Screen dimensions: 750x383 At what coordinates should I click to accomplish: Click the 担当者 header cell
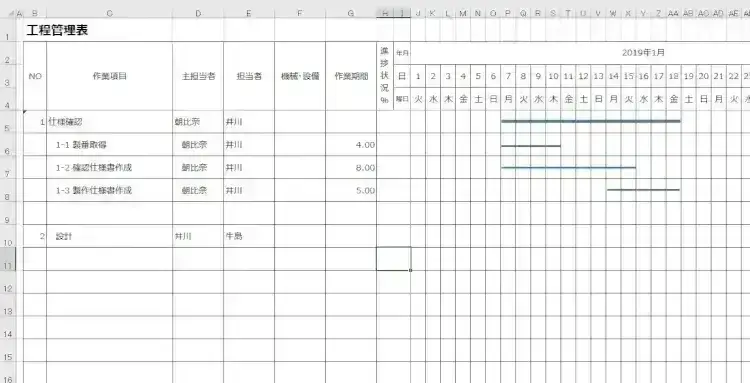[x=249, y=76]
